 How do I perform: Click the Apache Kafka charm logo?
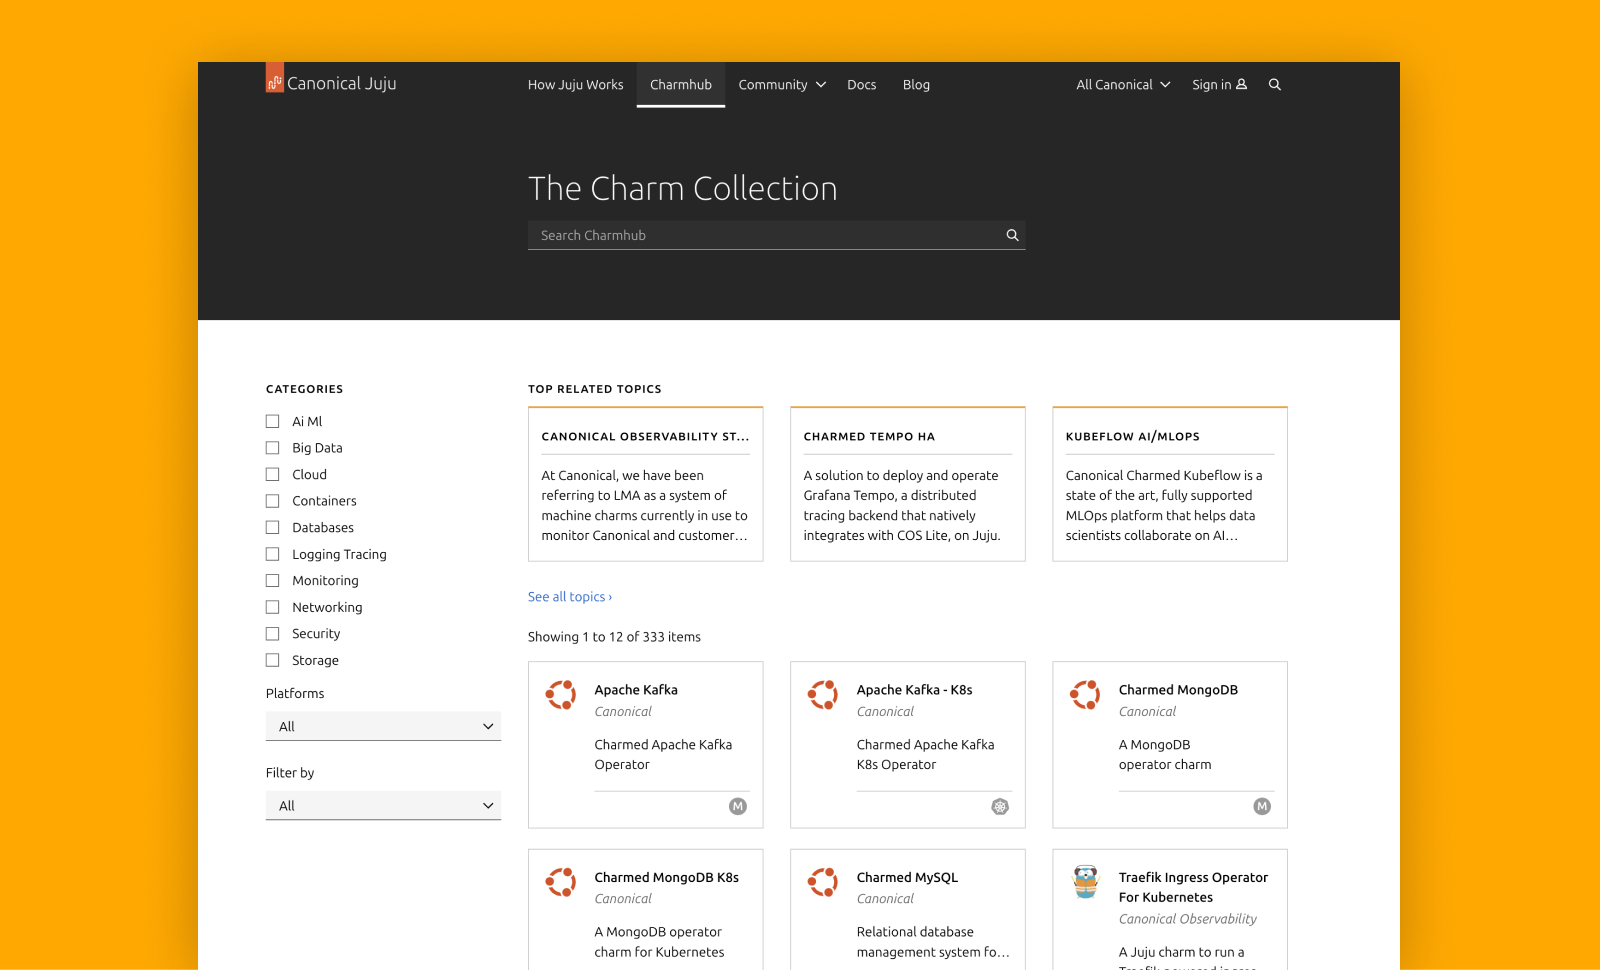click(561, 695)
